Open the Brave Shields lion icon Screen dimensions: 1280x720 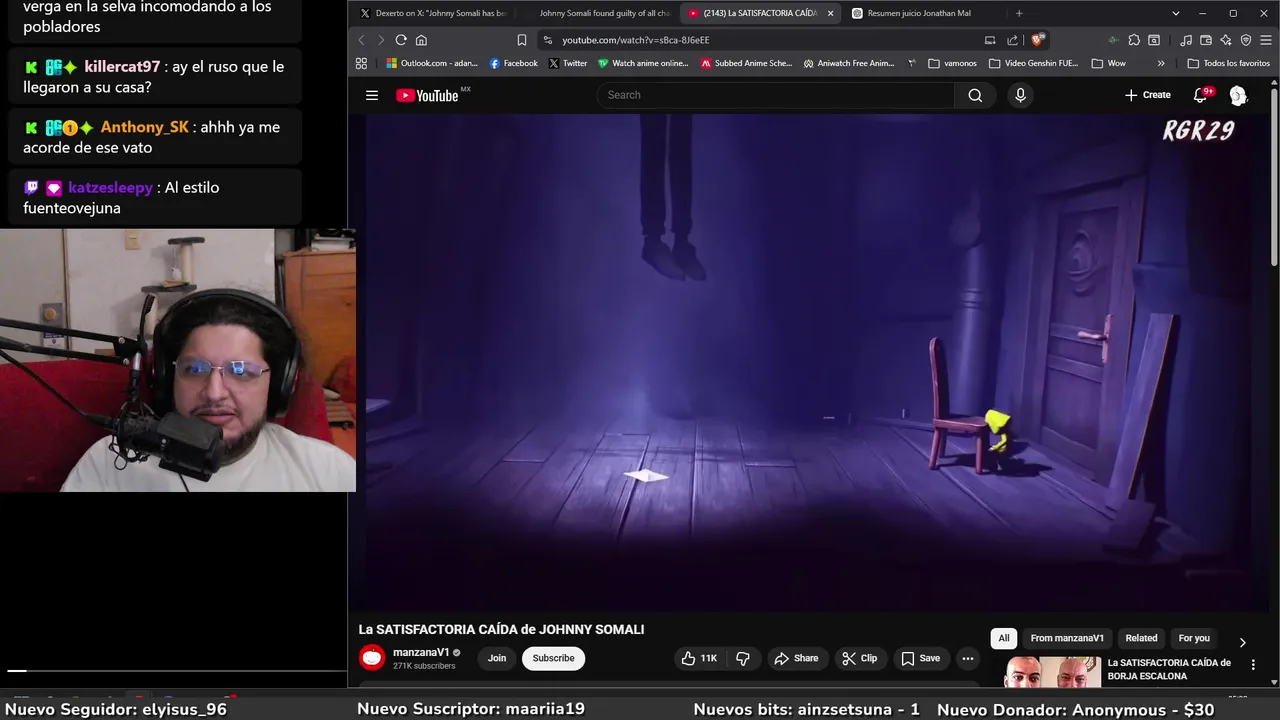point(1037,40)
